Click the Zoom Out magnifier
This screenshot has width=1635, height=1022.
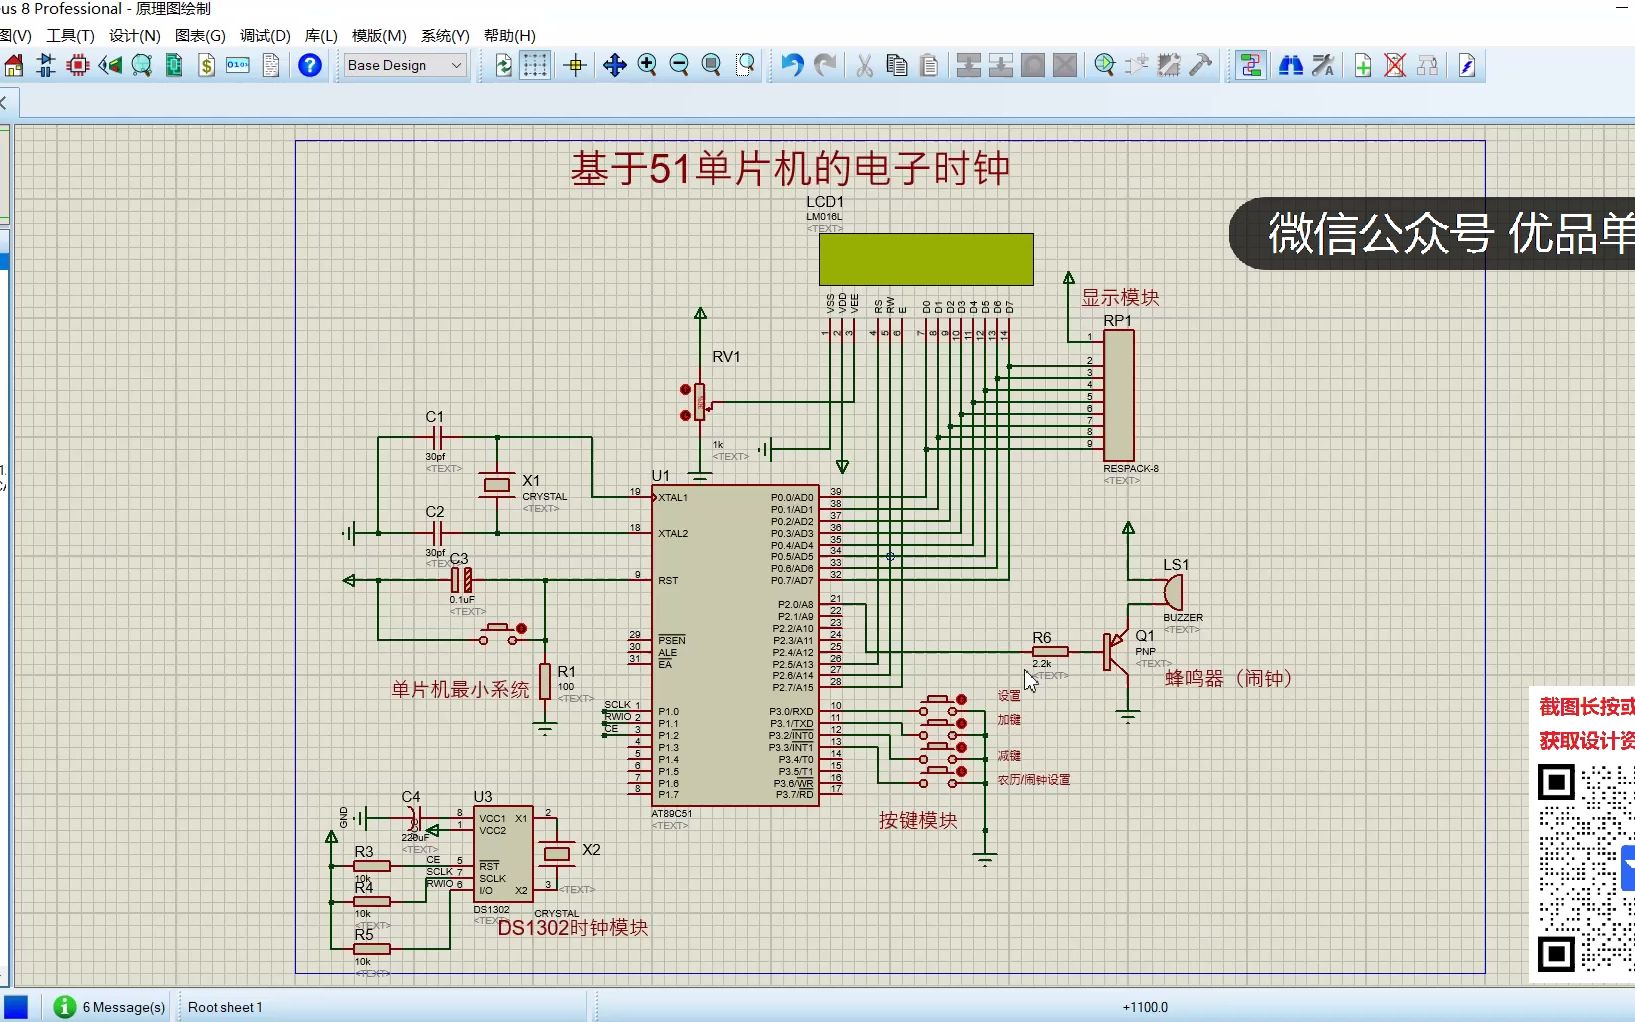[679, 66]
